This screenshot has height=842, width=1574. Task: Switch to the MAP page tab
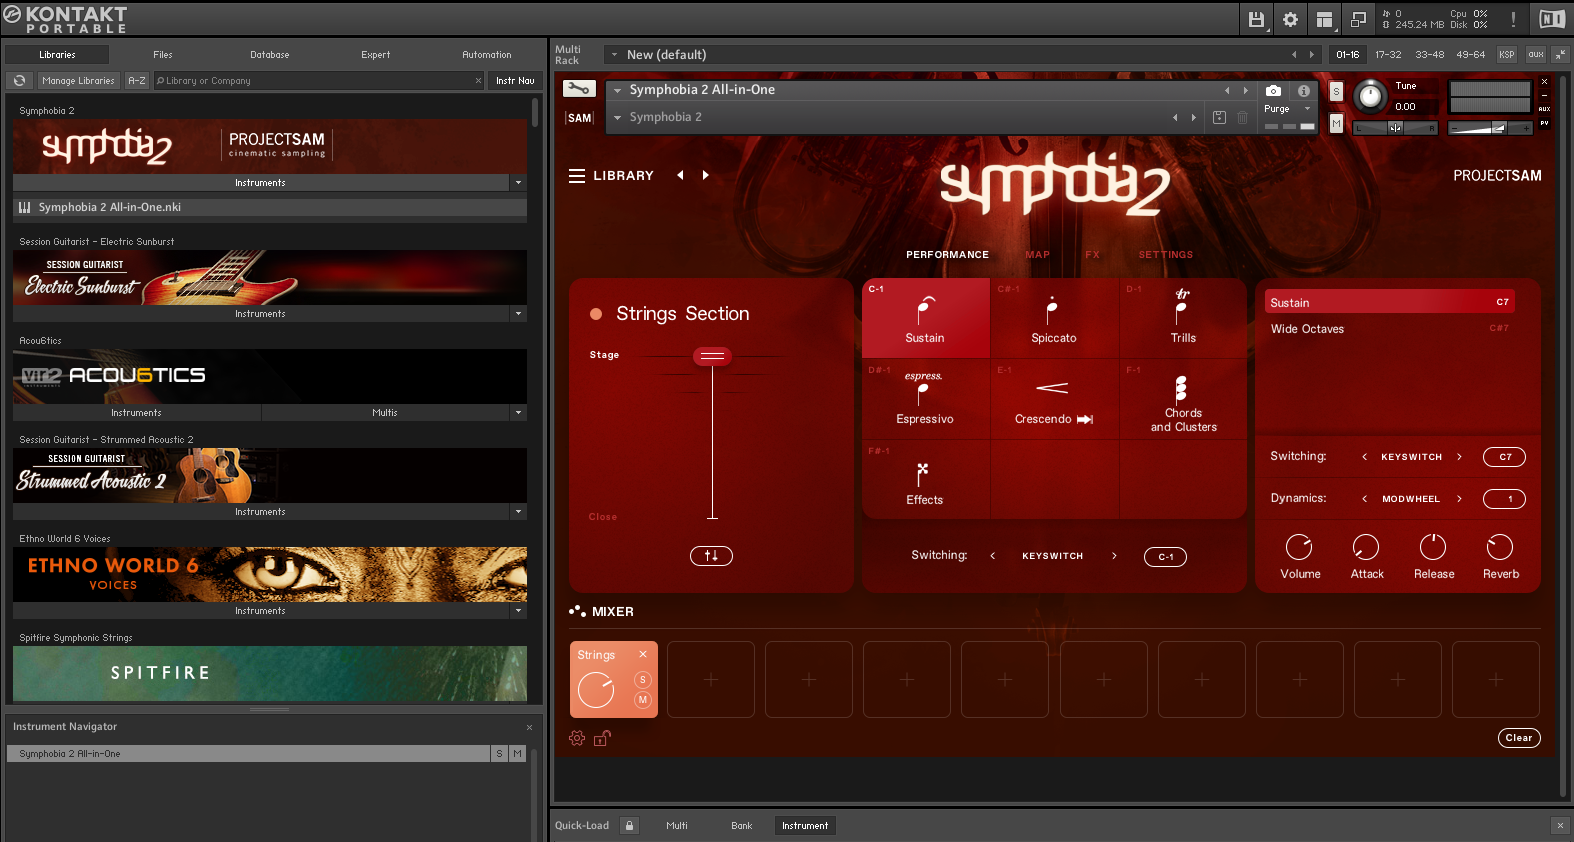1038,255
